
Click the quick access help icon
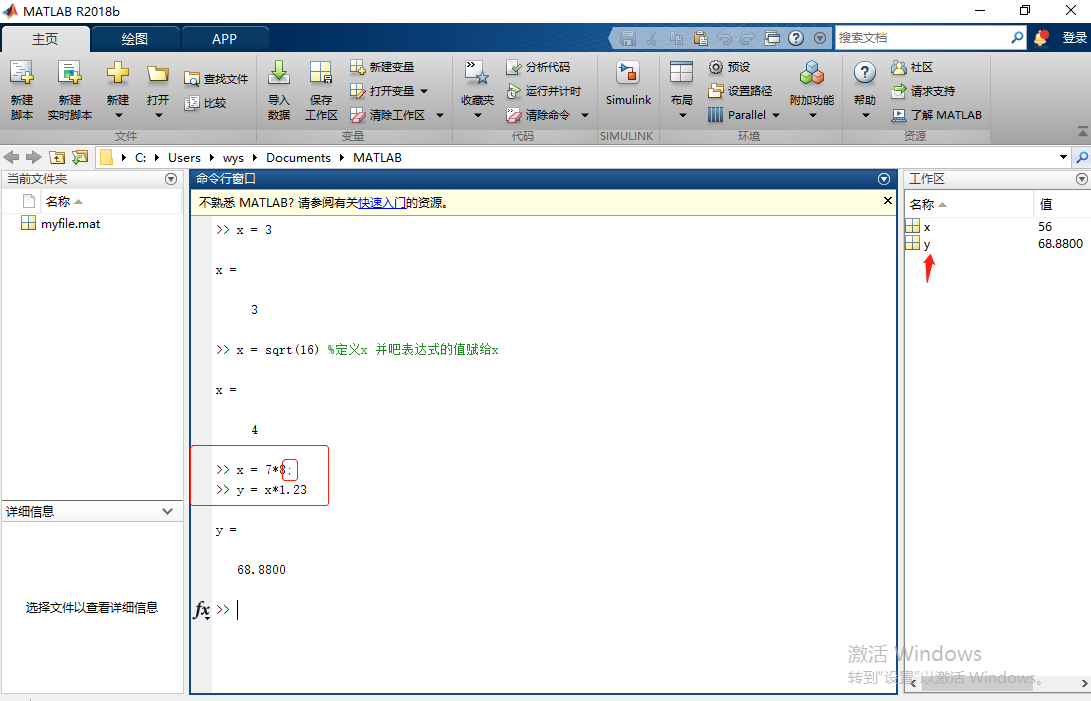coord(796,38)
